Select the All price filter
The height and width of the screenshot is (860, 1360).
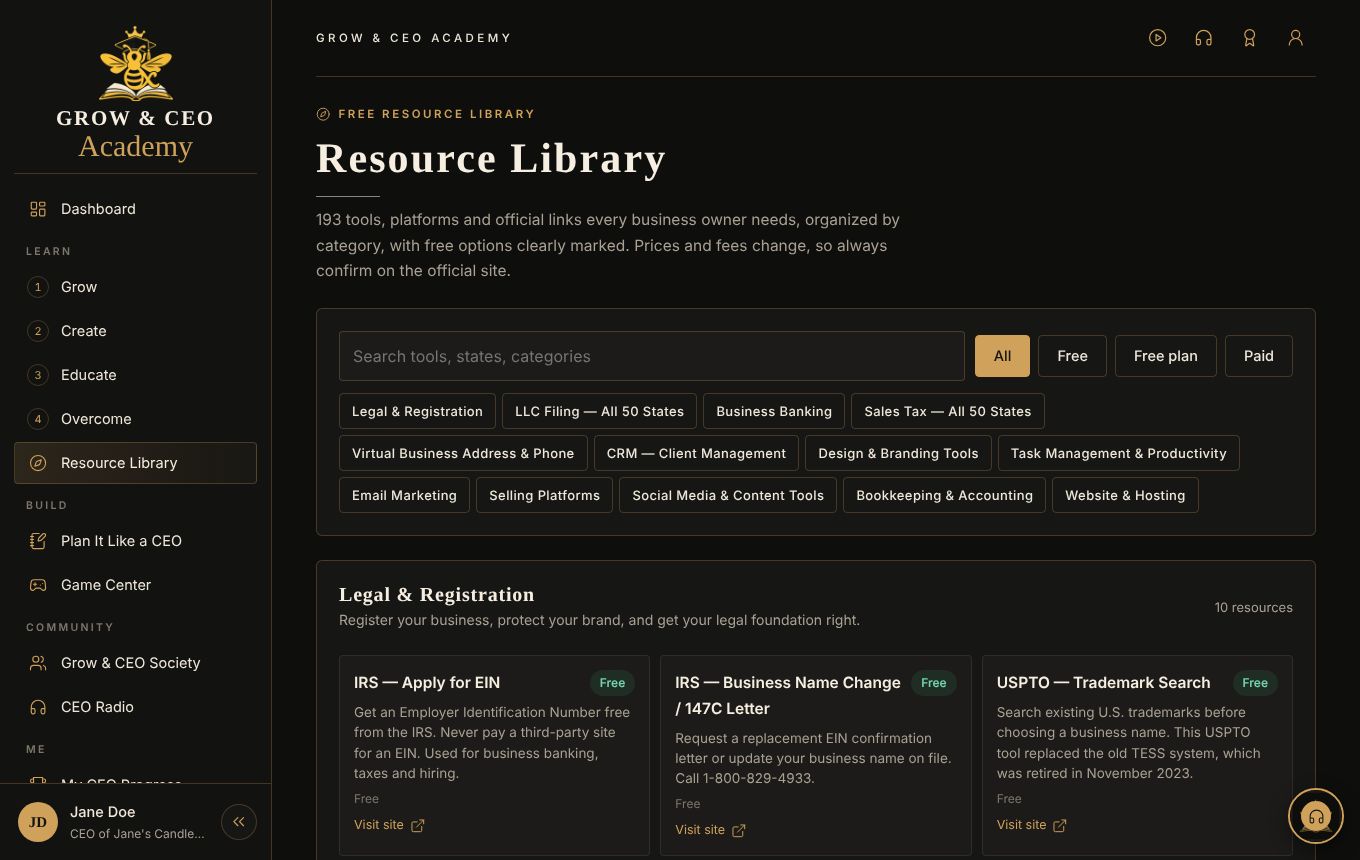pos(1002,356)
